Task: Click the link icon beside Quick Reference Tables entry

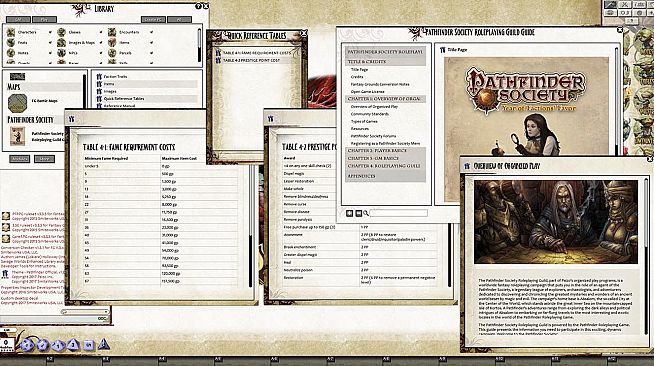Action: pyautogui.click(x=99, y=99)
